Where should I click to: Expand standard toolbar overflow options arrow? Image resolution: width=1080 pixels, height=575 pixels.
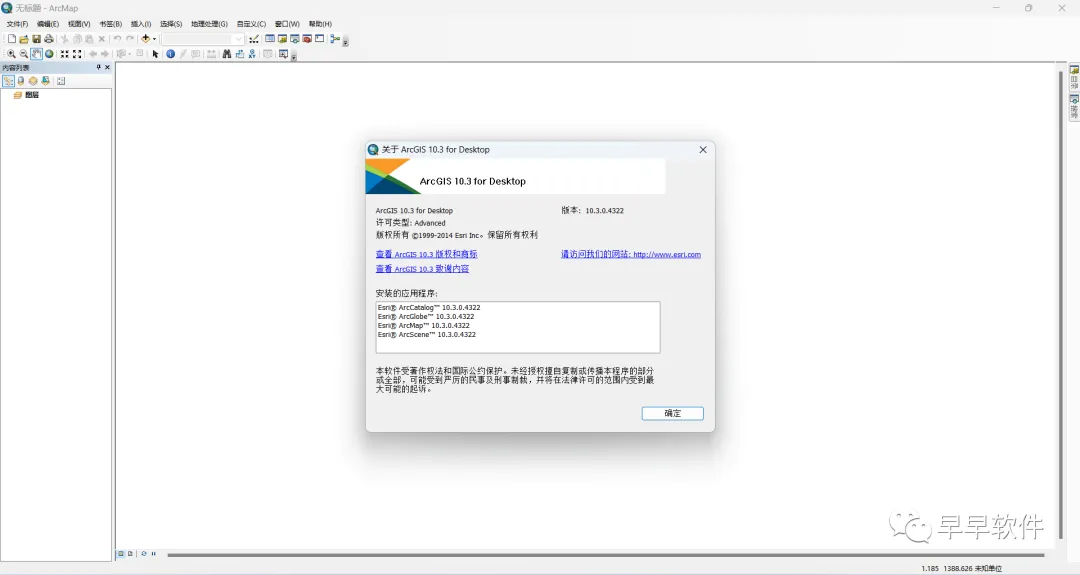pyautogui.click(x=346, y=43)
